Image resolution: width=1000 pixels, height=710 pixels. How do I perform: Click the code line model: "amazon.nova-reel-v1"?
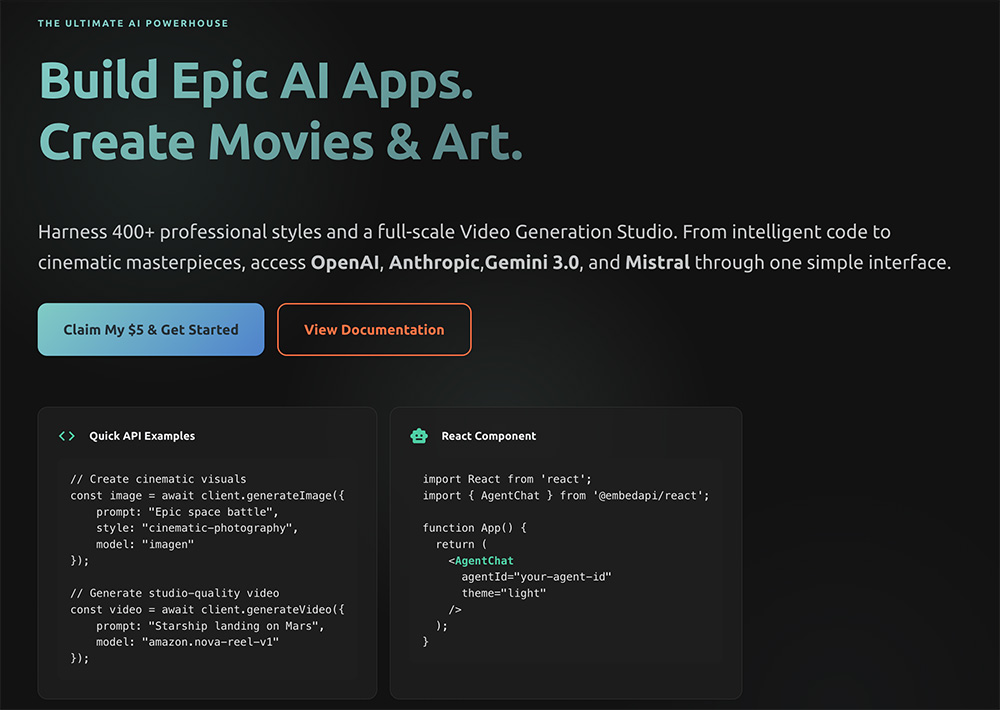coord(188,642)
